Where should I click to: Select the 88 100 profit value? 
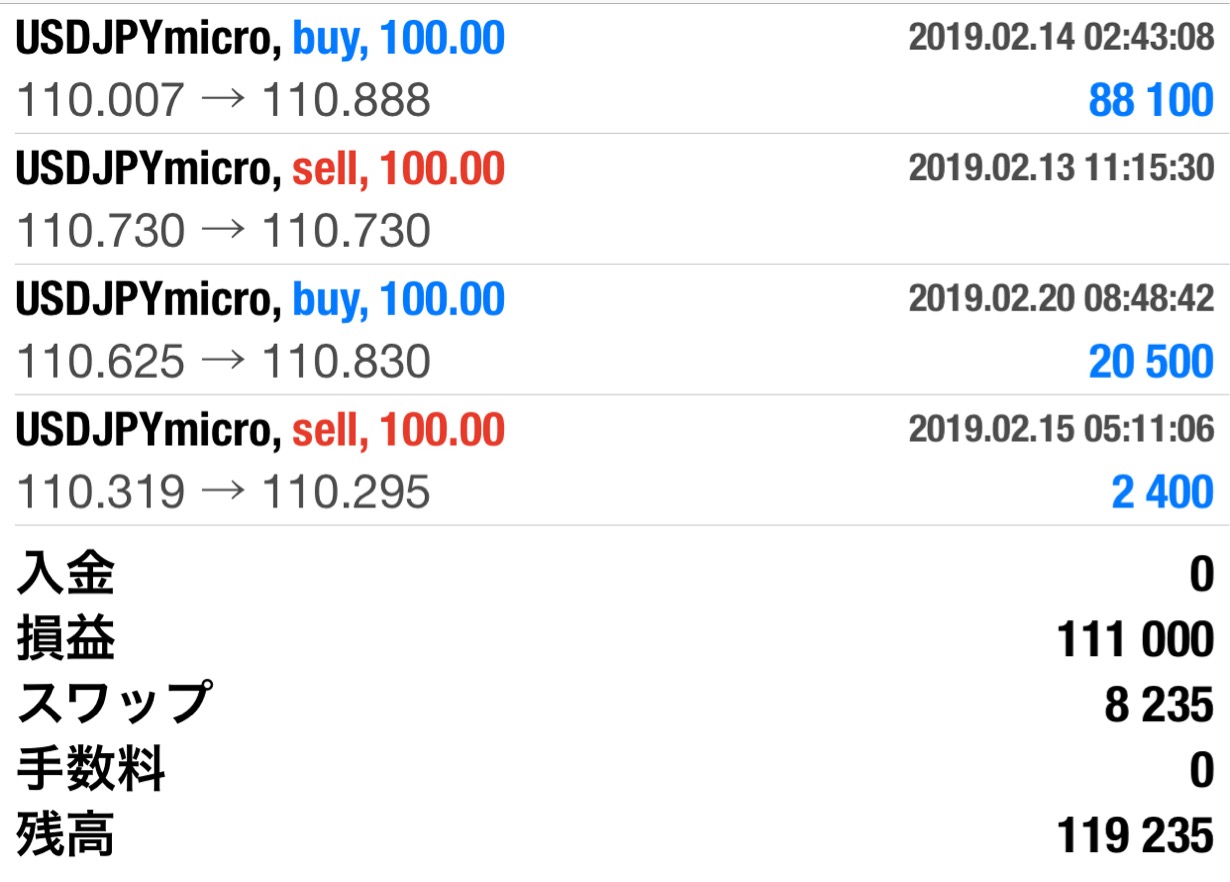click(x=1151, y=101)
